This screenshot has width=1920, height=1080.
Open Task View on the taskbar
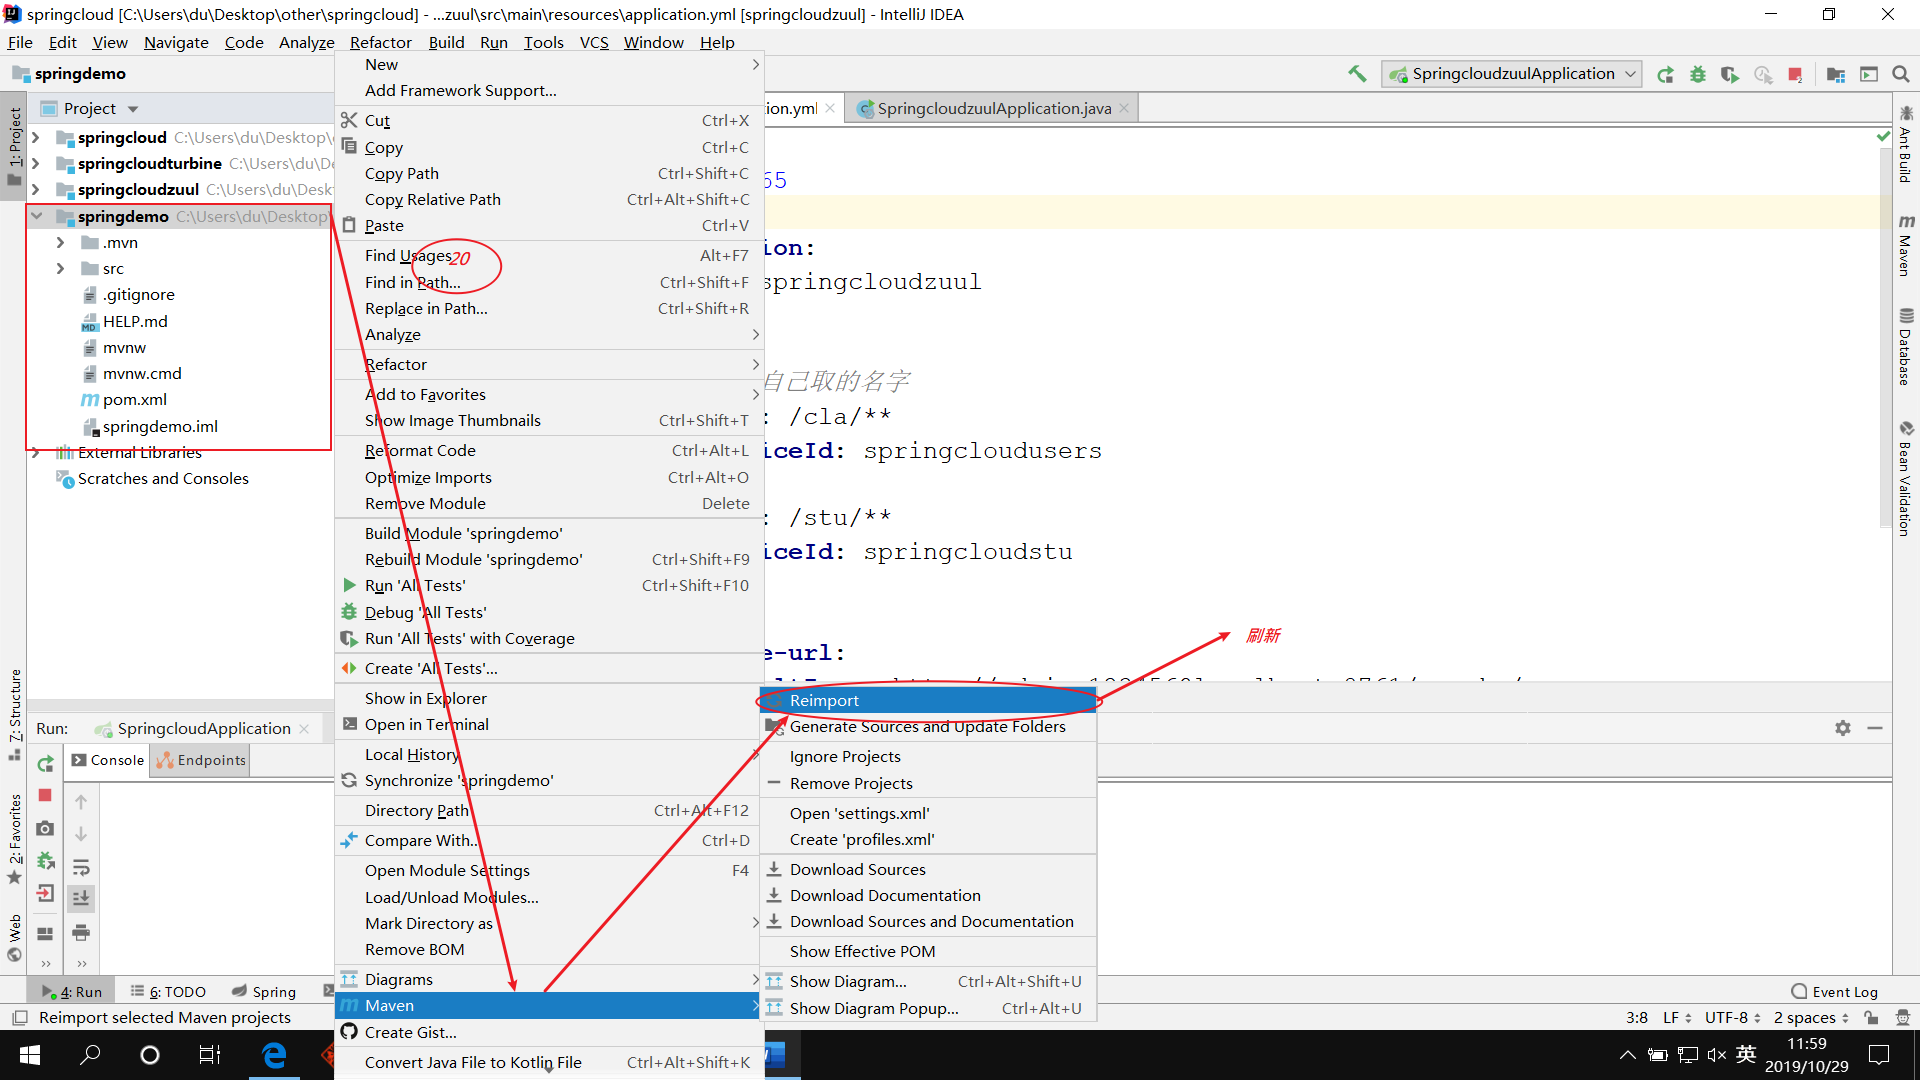tap(210, 1055)
